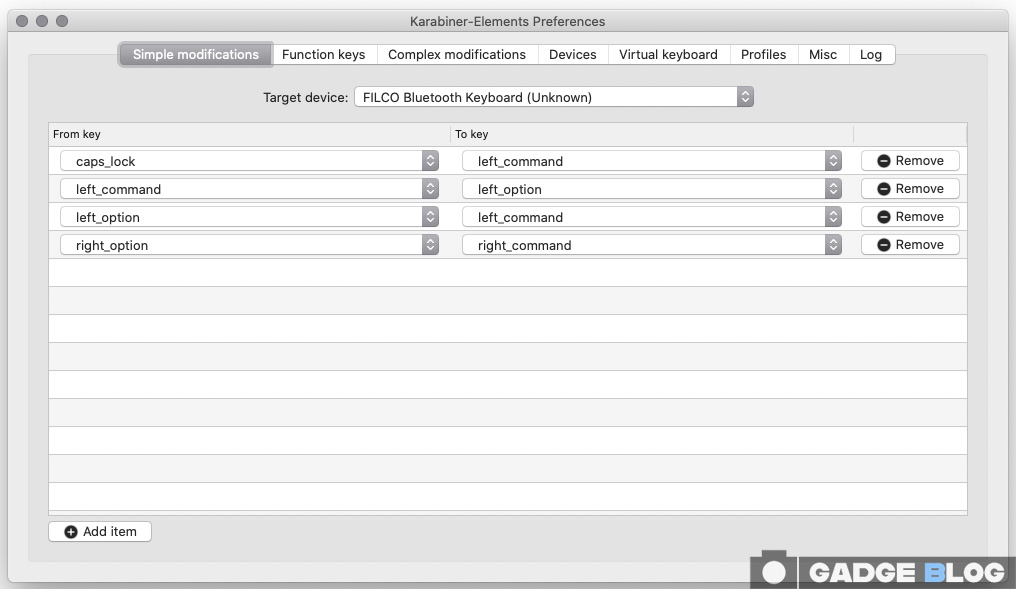Remove the left_option to left_command mapping
Screen dimensions: 1016x589
(910, 216)
